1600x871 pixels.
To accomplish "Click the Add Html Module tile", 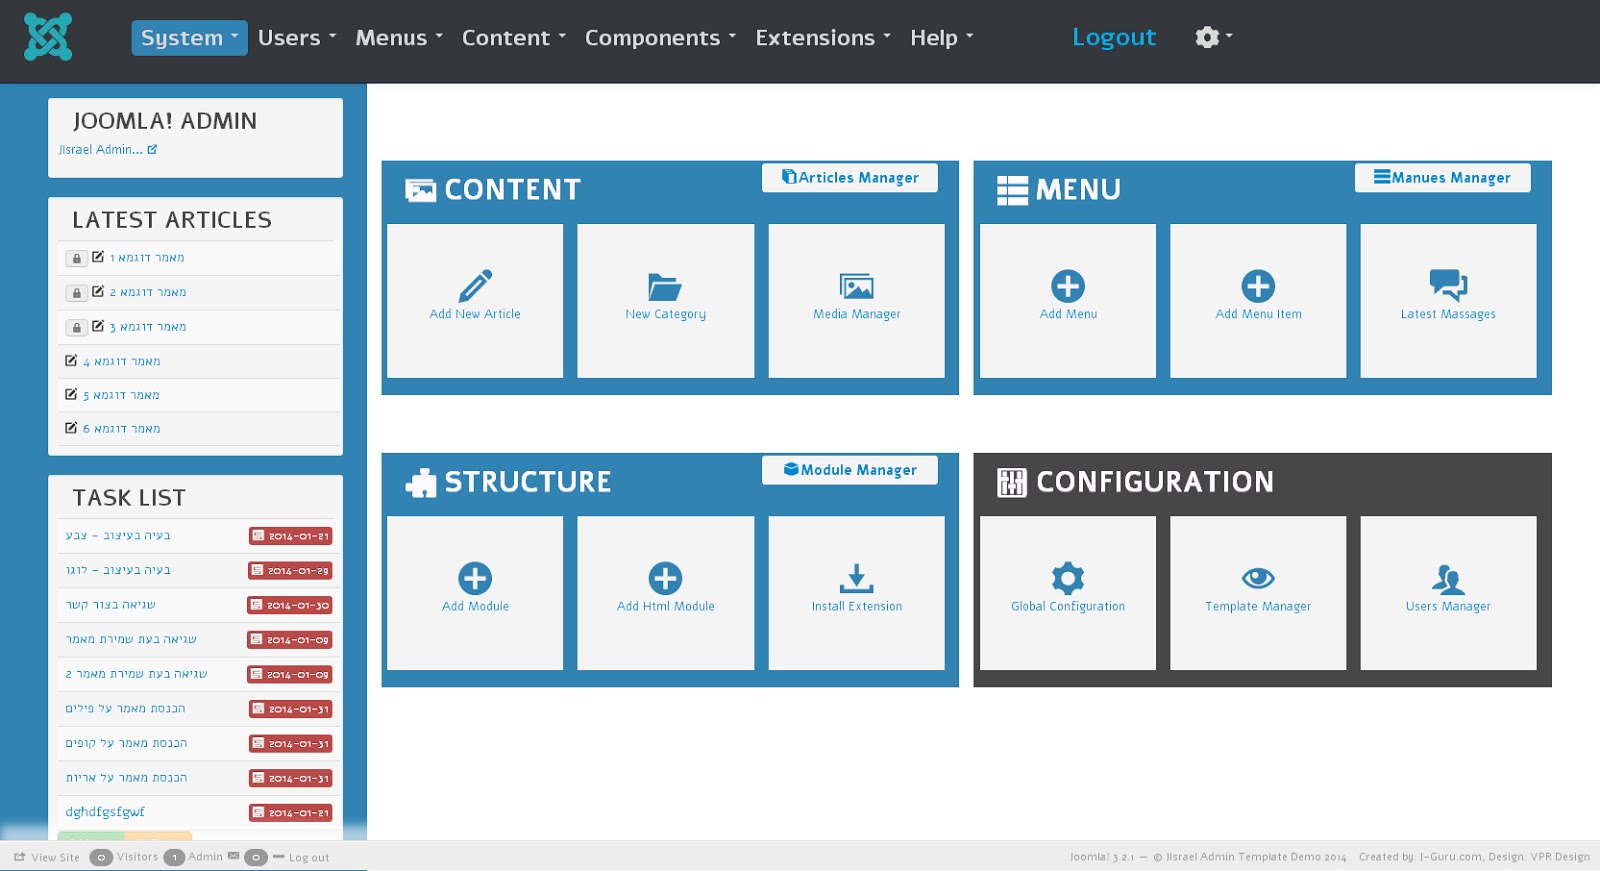I will (x=665, y=592).
